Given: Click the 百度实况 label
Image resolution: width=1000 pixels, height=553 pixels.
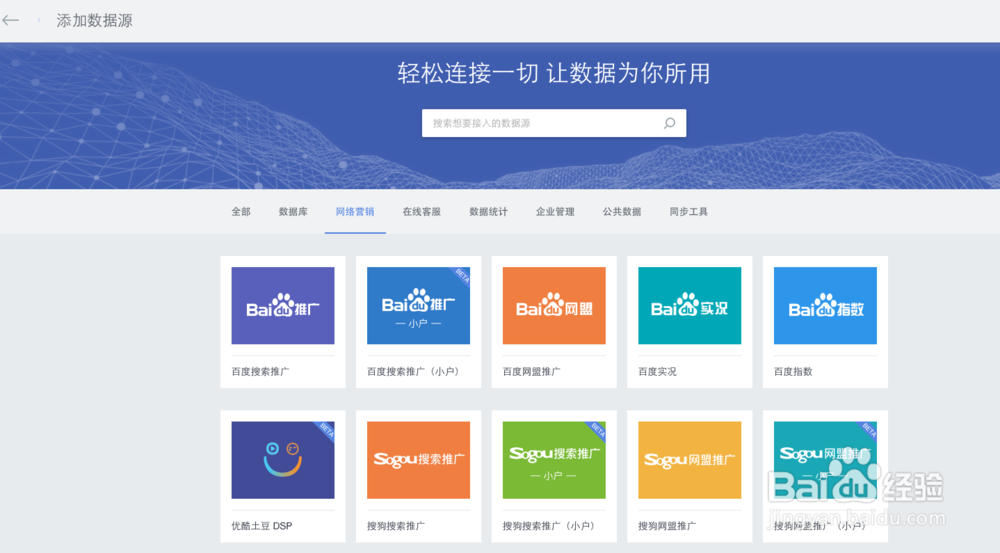Looking at the screenshot, I should coord(658,371).
